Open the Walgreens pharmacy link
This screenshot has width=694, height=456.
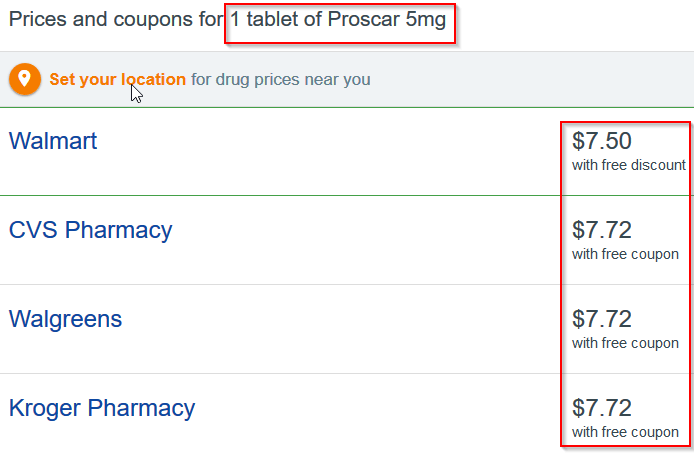click(65, 319)
